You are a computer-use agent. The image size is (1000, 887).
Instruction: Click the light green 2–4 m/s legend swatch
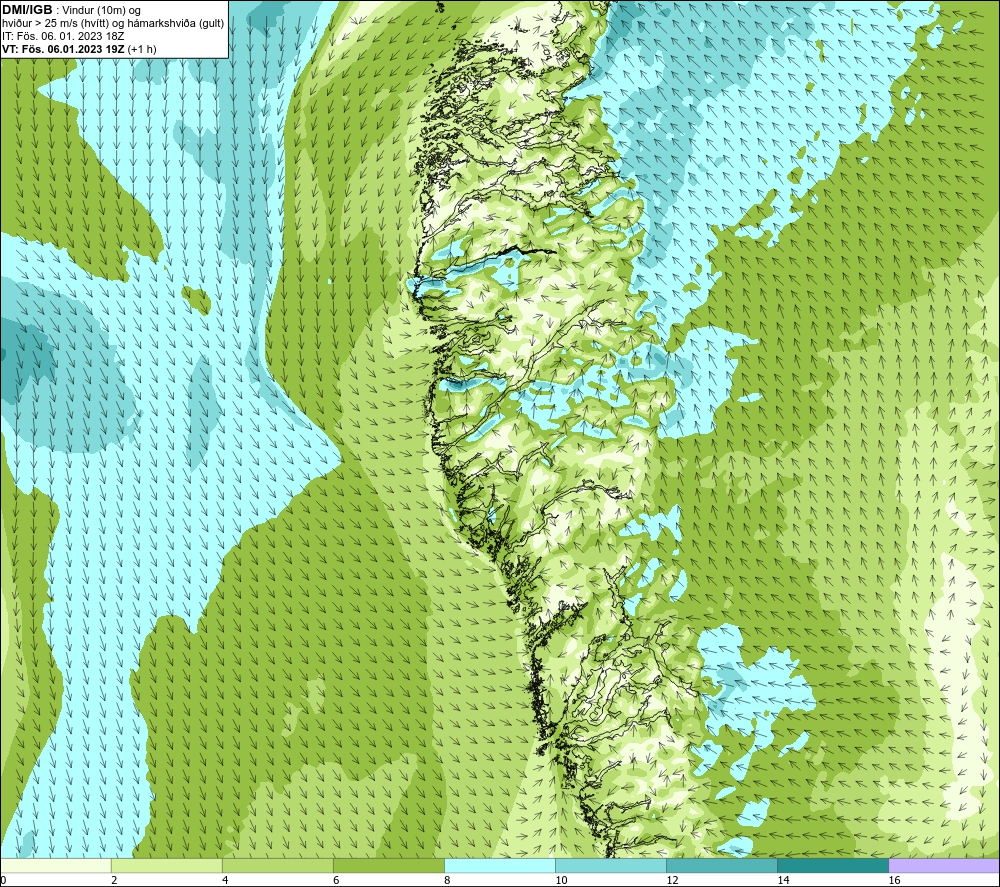pos(166,865)
